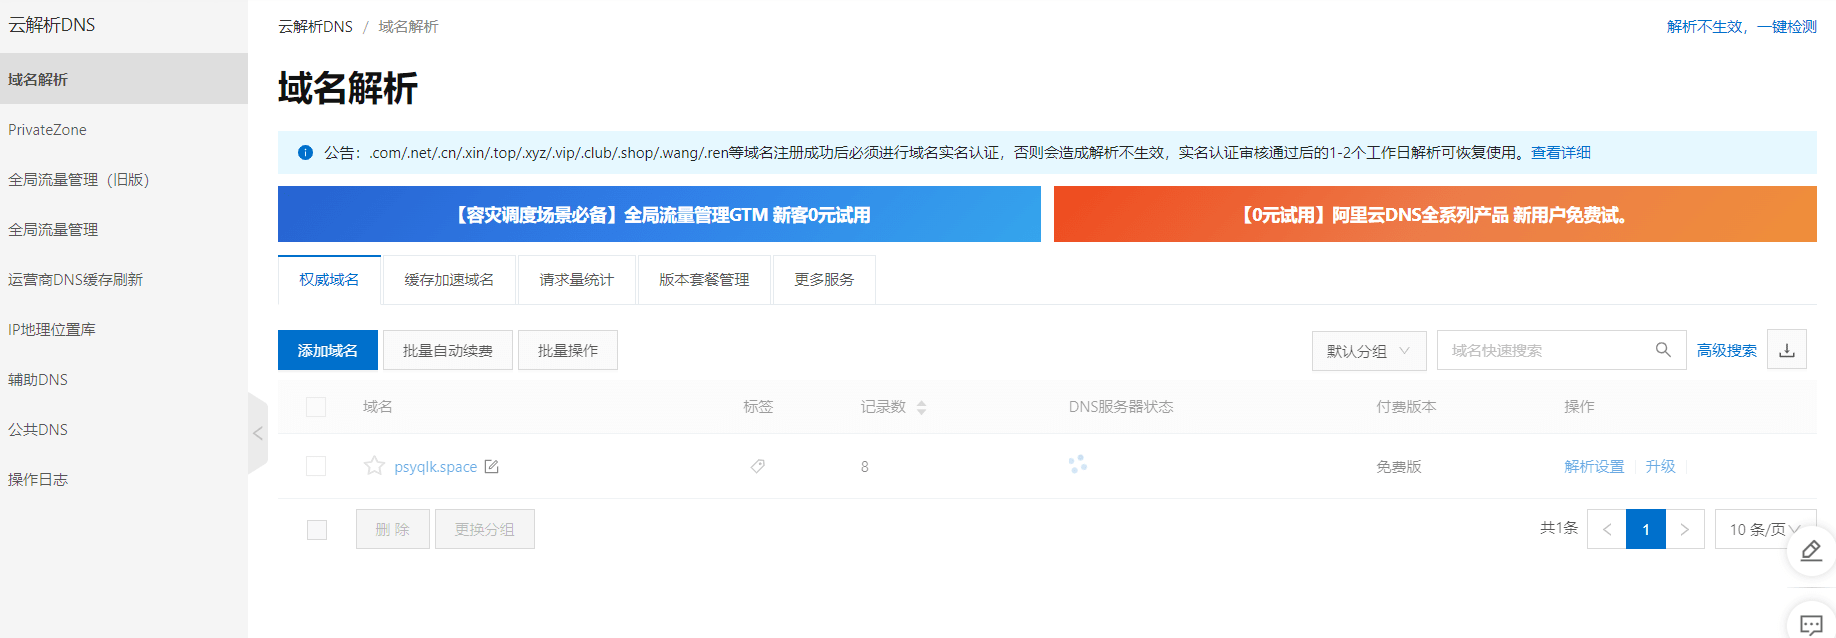Viewport: 1836px width, 638px height.
Task: Click the download export icon button
Action: point(1787,350)
